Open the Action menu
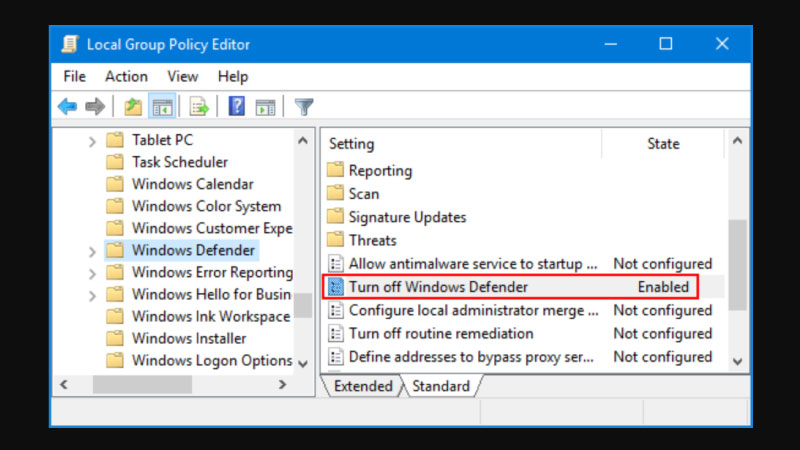The height and width of the screenshot is (450, 800). click(126, 77)
